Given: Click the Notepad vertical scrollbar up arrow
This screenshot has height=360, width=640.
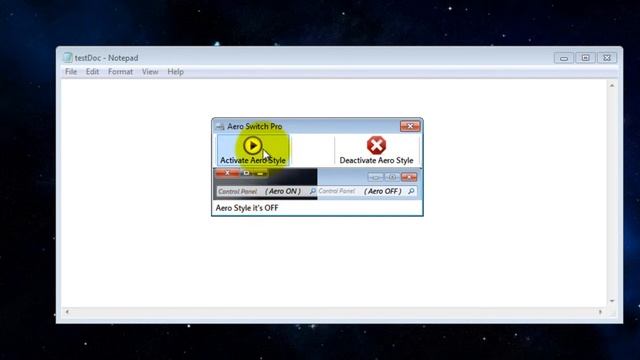Looking at the screenshot, I should coord(612,85).
